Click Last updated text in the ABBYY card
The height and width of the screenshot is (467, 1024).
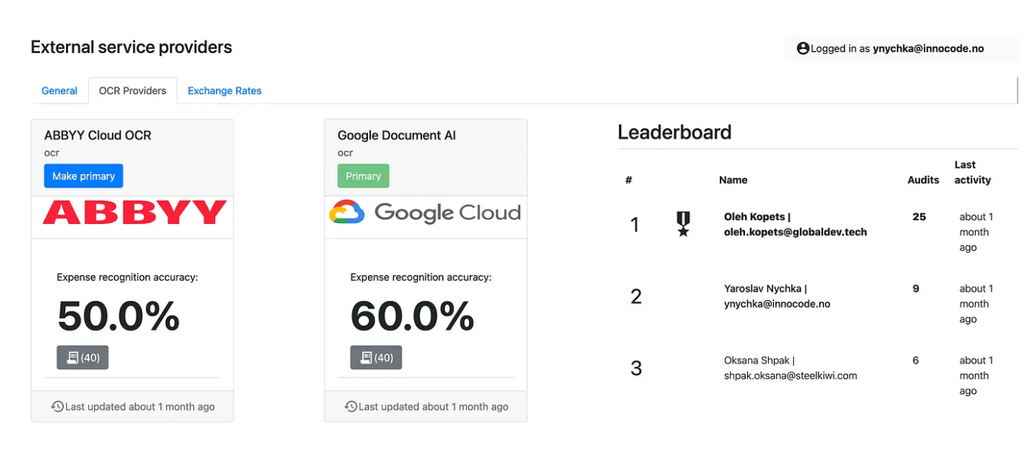140,406
